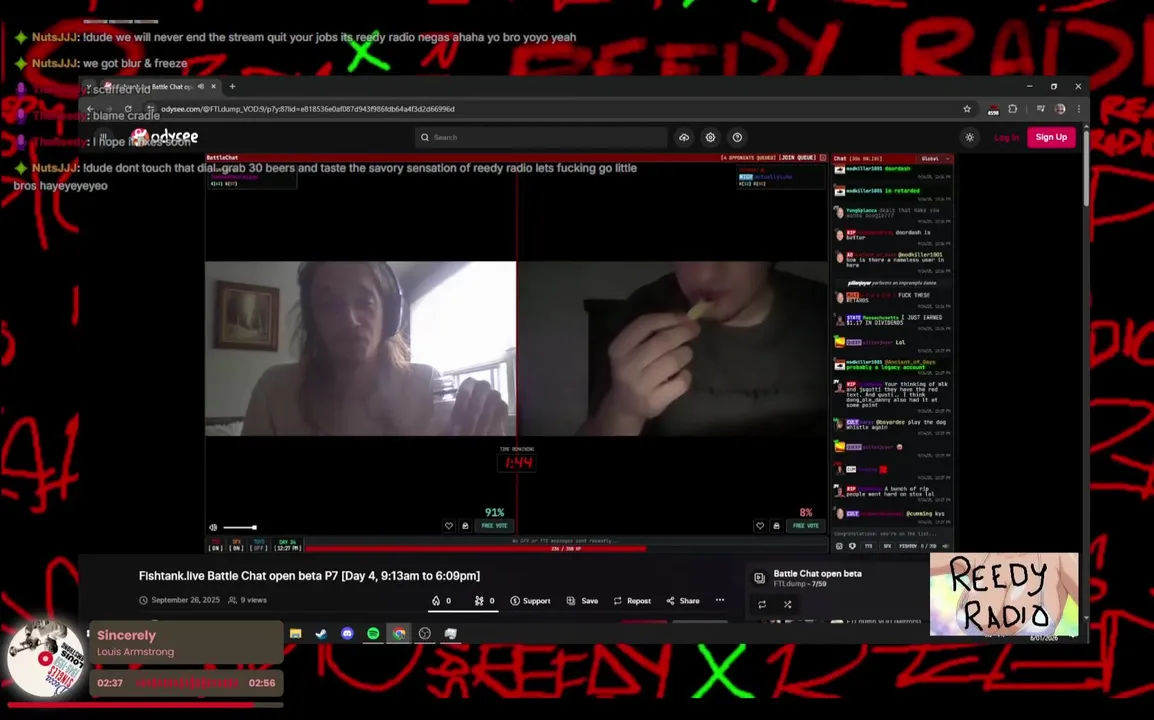Open File Explorer in the taskbar
This screenshot has height=720, width=1154.
coord(296,633)
